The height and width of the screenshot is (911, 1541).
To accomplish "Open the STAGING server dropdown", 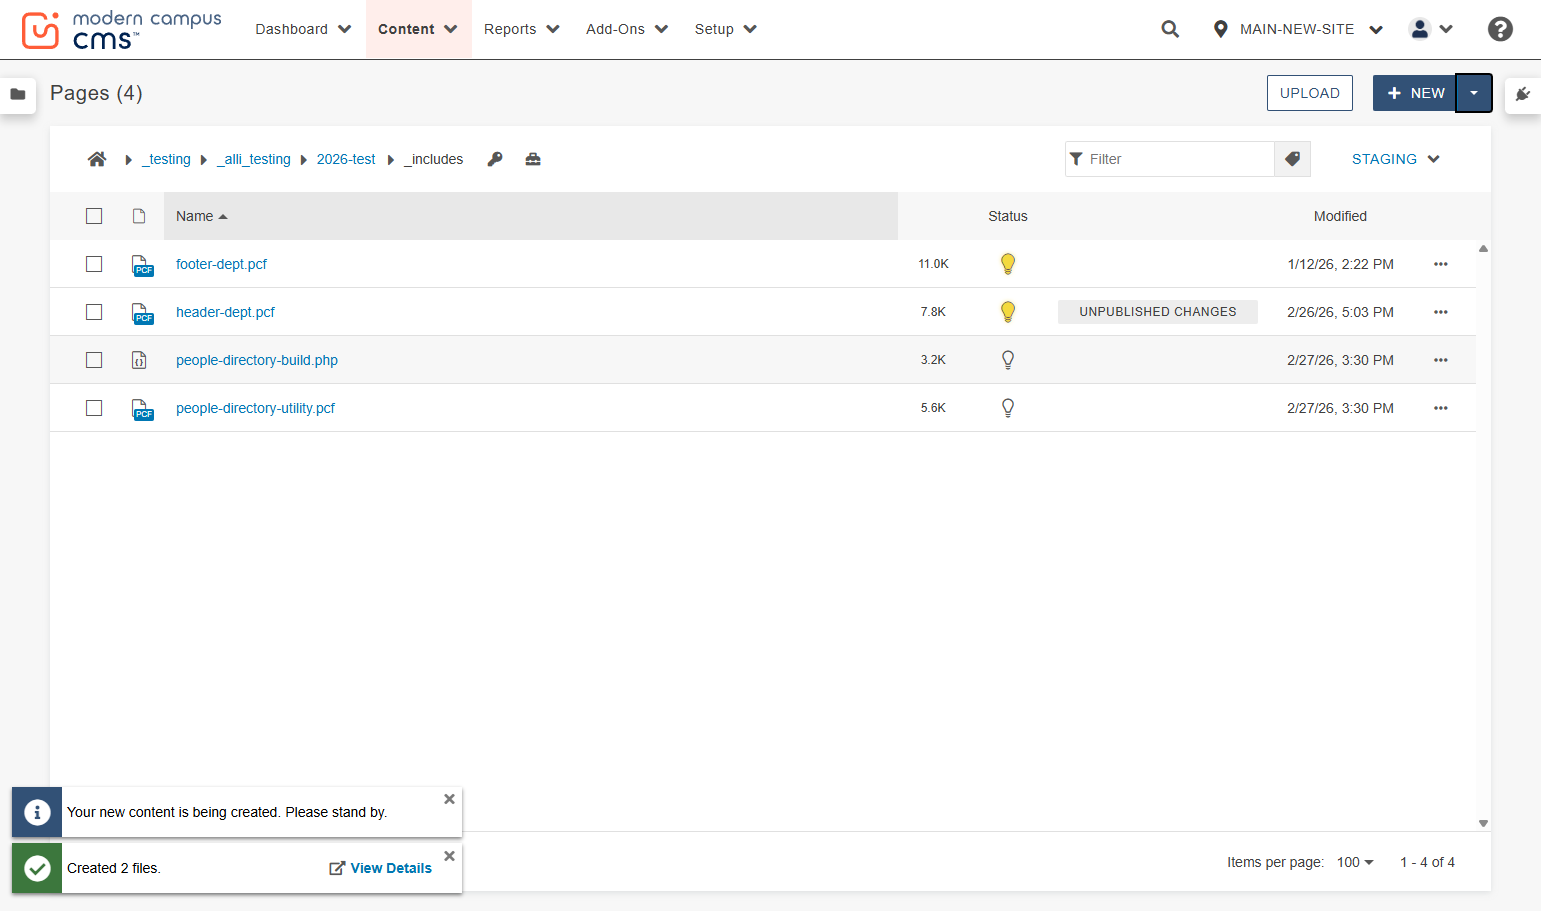I will click(1395, 159).
